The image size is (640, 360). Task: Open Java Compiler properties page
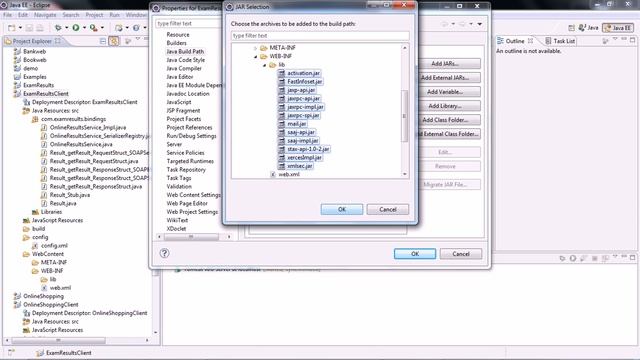coord(184,68)
